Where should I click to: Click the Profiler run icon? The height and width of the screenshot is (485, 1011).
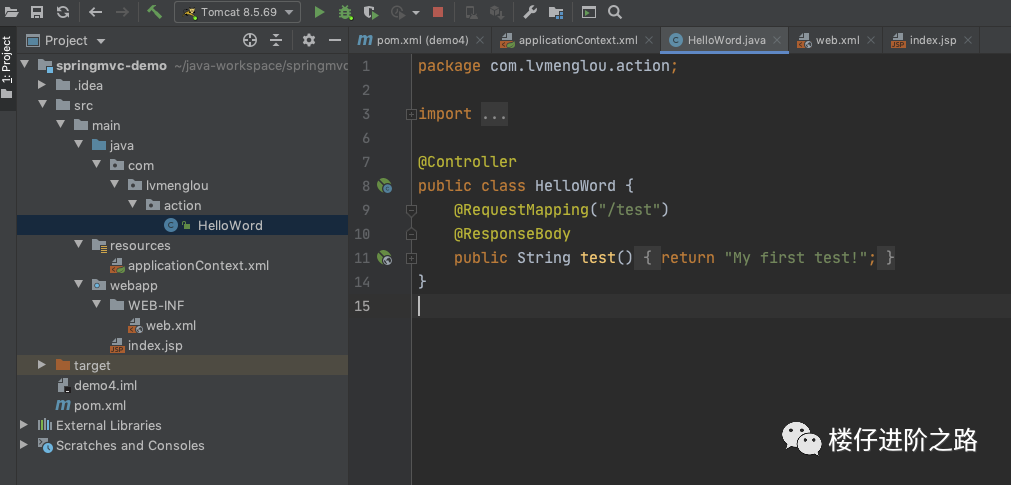point(398,12)
